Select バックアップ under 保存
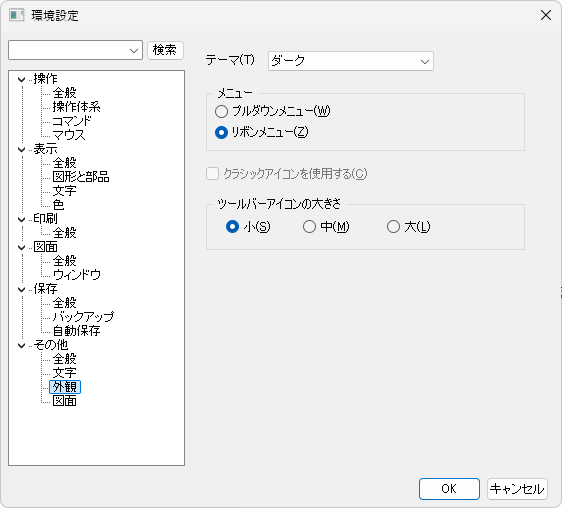This screenshot has width=562, height=508. [x=83, y=317]
